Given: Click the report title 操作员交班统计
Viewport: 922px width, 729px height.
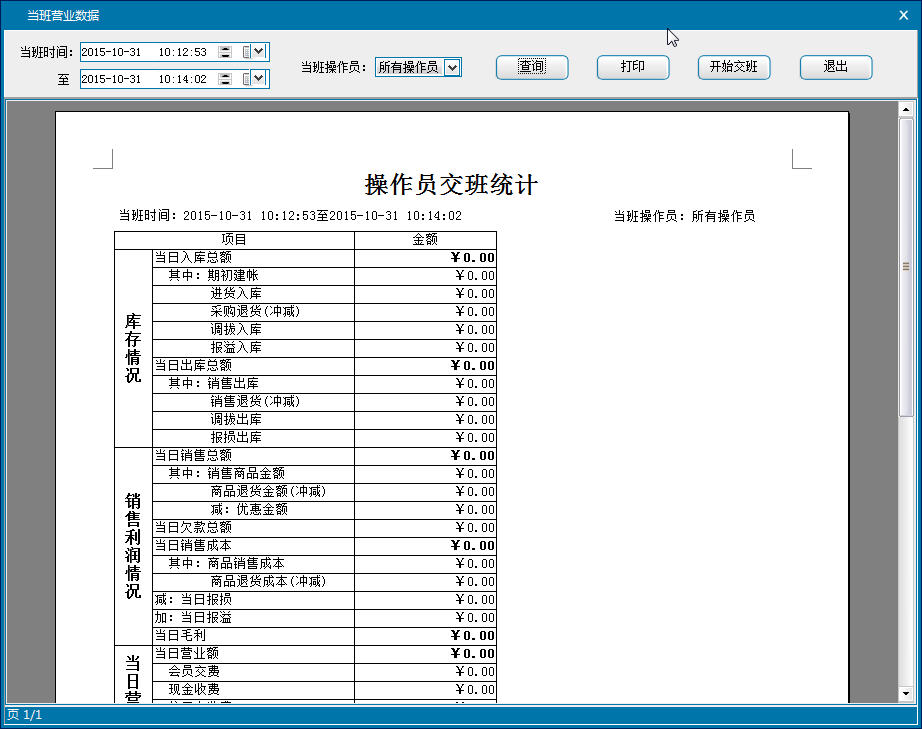Looking at the screenshot, I should pos(451,185).
